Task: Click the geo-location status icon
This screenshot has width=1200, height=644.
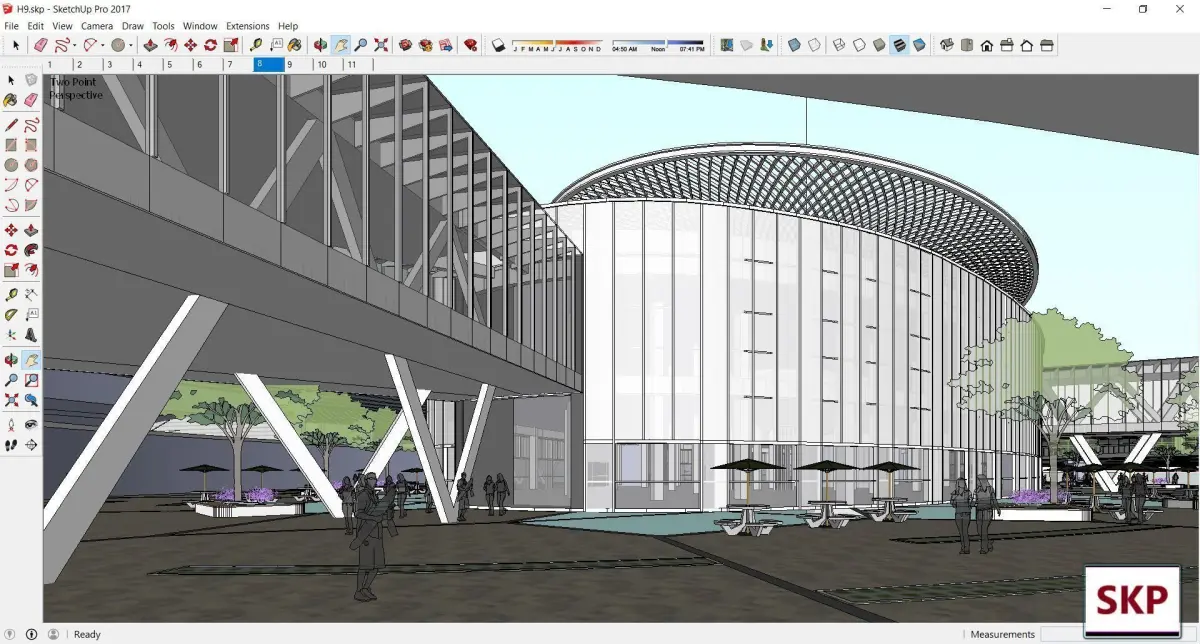Action: click(11, 634)
